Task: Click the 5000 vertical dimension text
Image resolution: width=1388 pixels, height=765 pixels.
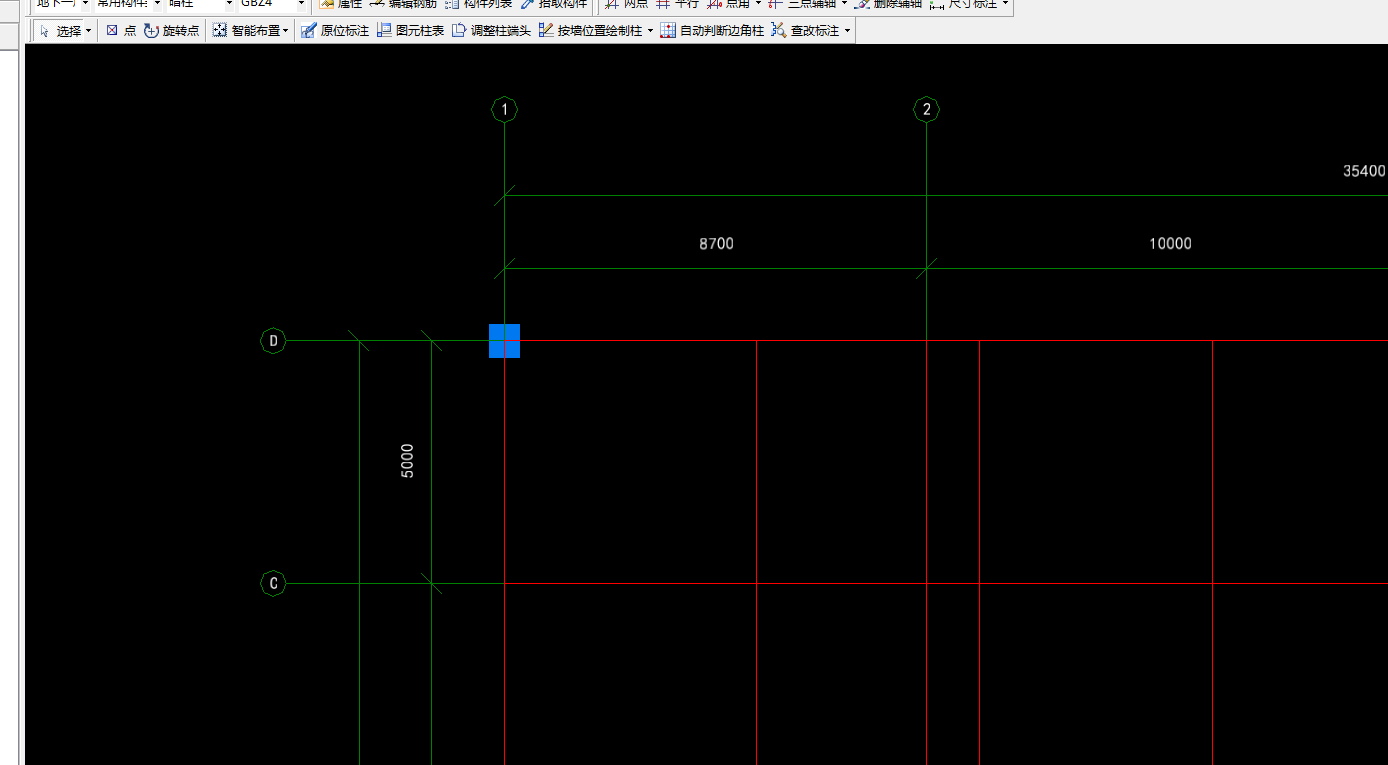Action: (407, 461)
